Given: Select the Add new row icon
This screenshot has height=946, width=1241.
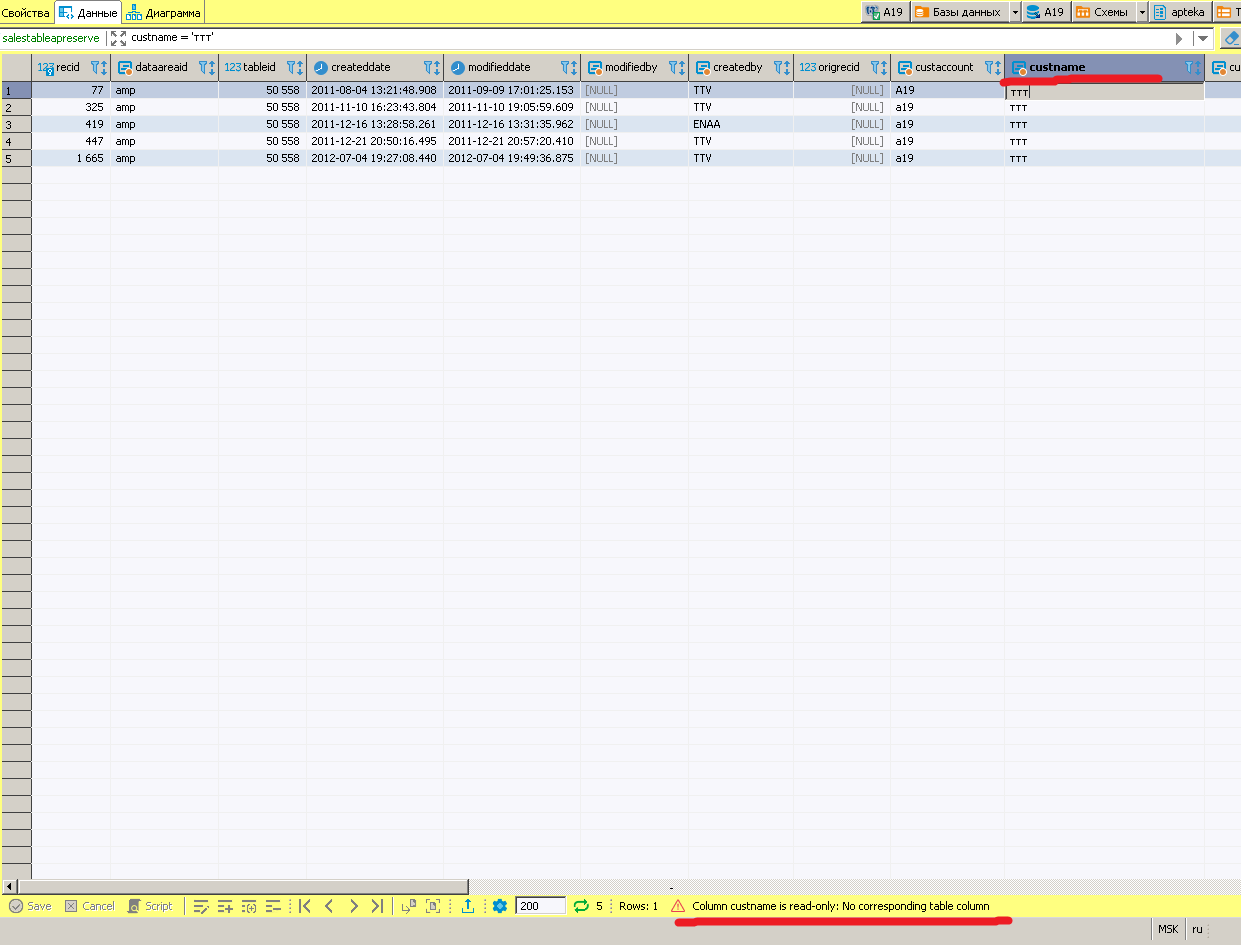Looking at the screenshot, I should tap(223, 906).
